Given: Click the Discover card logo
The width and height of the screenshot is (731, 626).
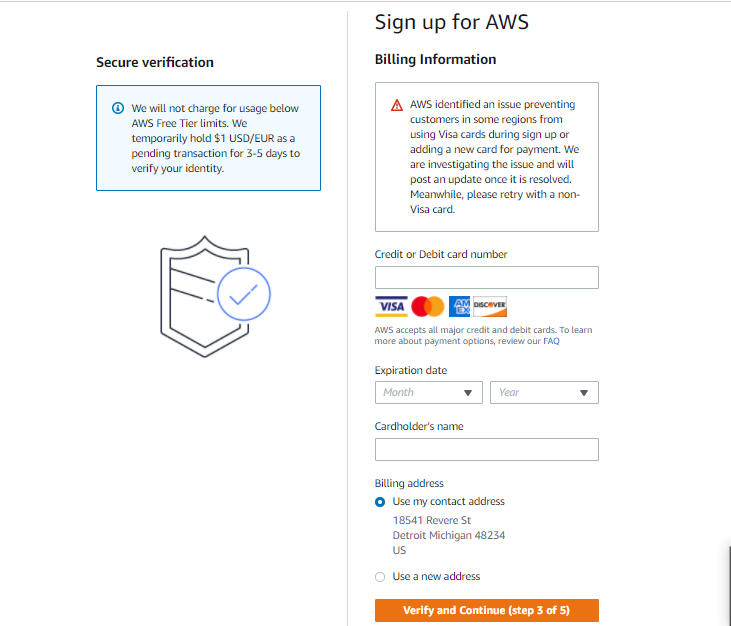Looking at the screenshot, I should 490,306.
